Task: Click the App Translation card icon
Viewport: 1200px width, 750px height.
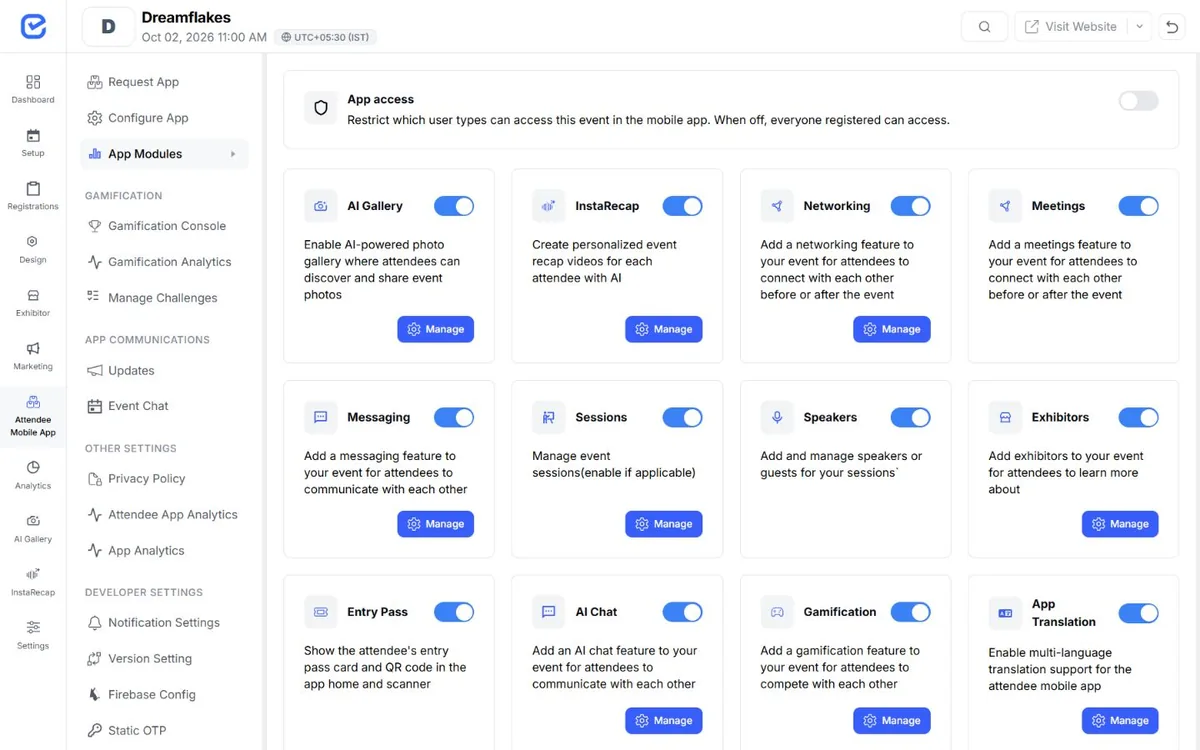Action: pyautogui.click(x=1005, y=612)
